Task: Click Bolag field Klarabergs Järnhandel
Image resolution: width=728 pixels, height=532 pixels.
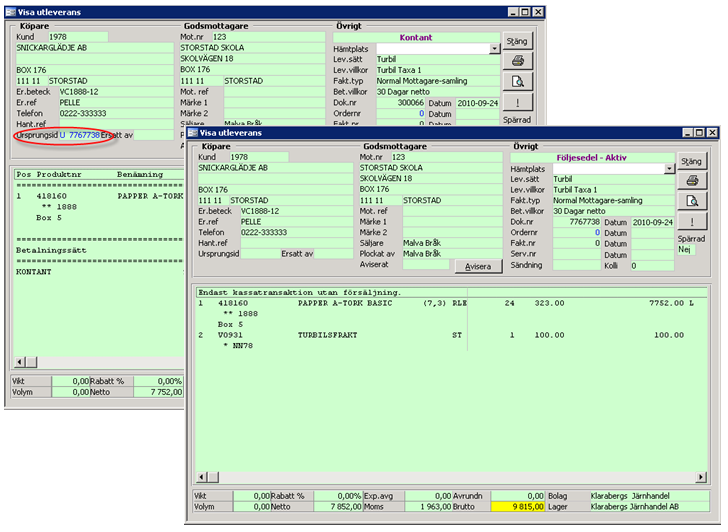Action: tap(650, 496)
